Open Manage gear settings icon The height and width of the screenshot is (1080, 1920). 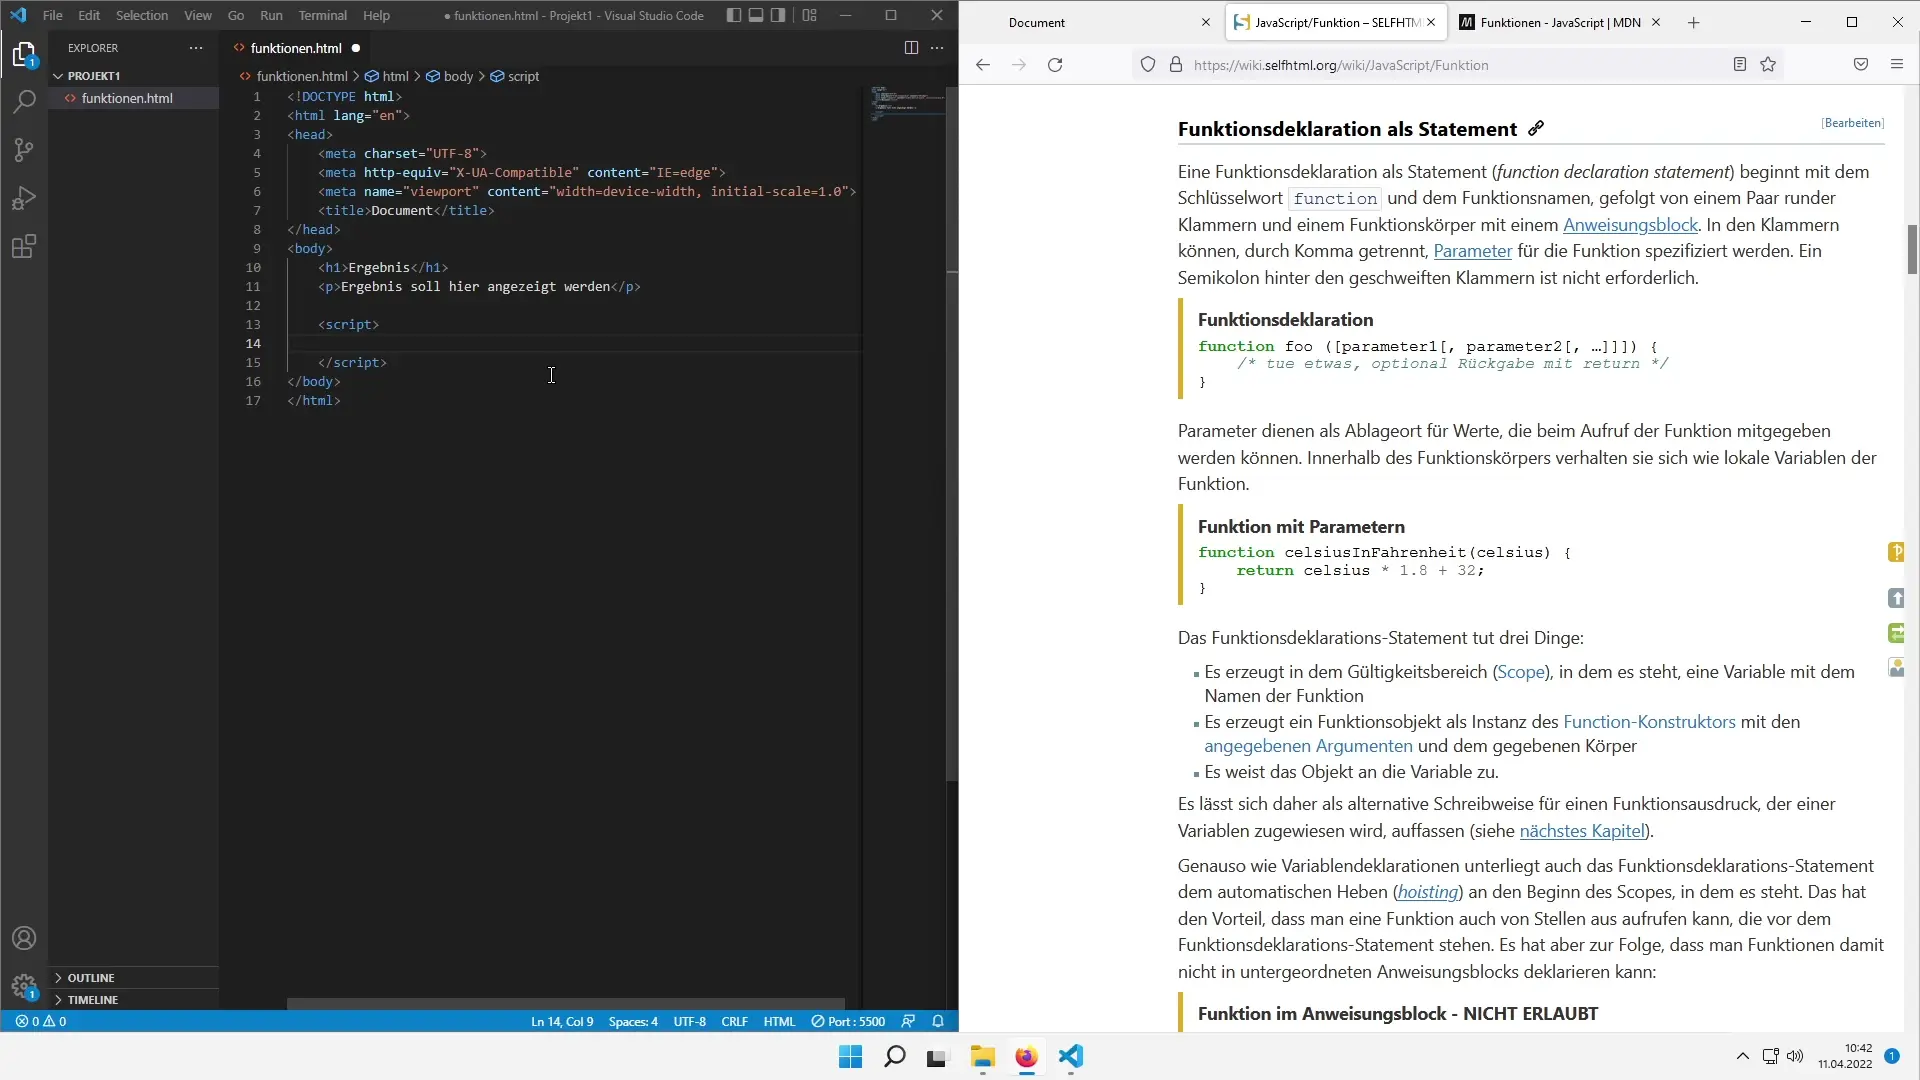point(24,986)
